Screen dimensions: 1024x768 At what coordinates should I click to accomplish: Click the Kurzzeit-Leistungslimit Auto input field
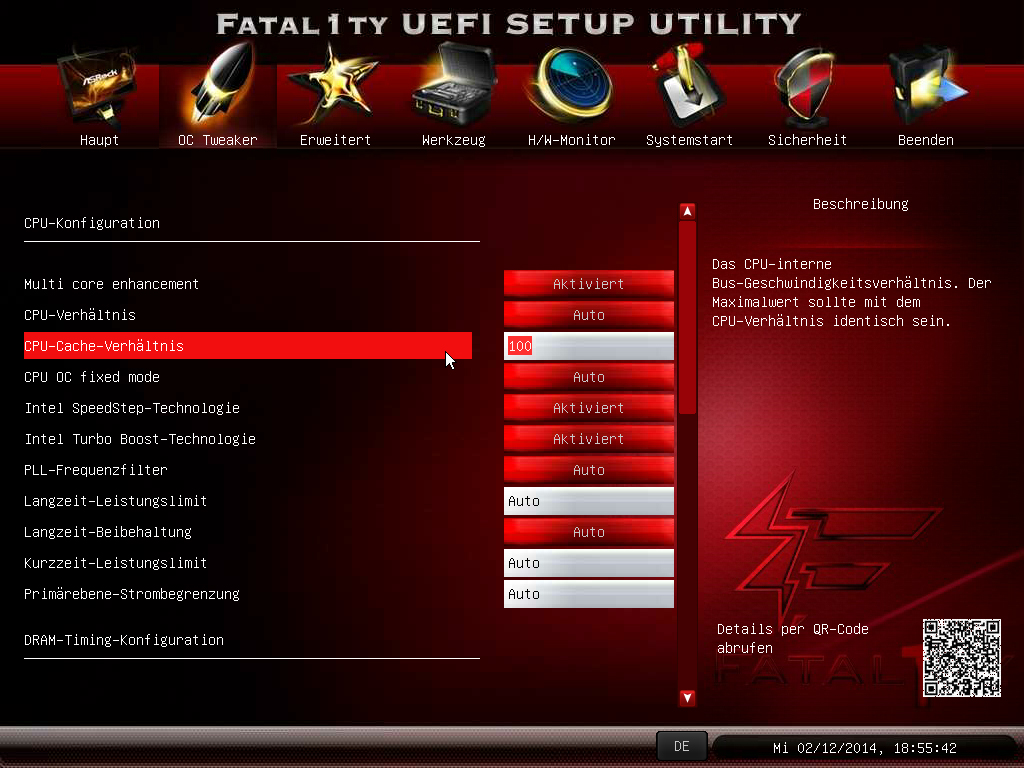[x=588, y=563]
